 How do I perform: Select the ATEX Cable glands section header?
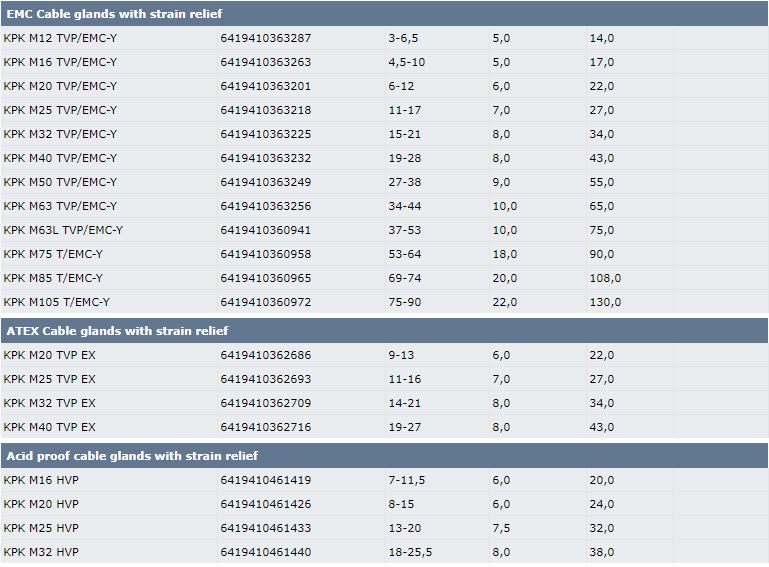384,331
